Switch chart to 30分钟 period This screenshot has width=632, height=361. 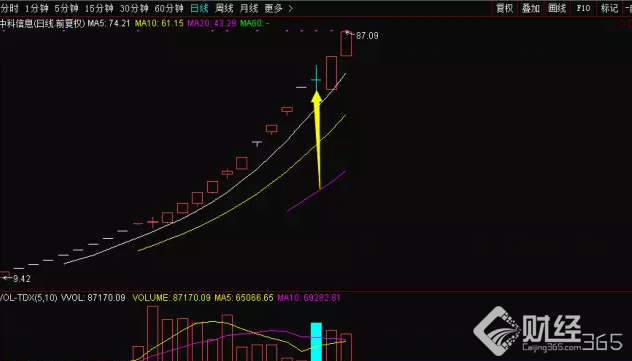click(x=134, y=8)
